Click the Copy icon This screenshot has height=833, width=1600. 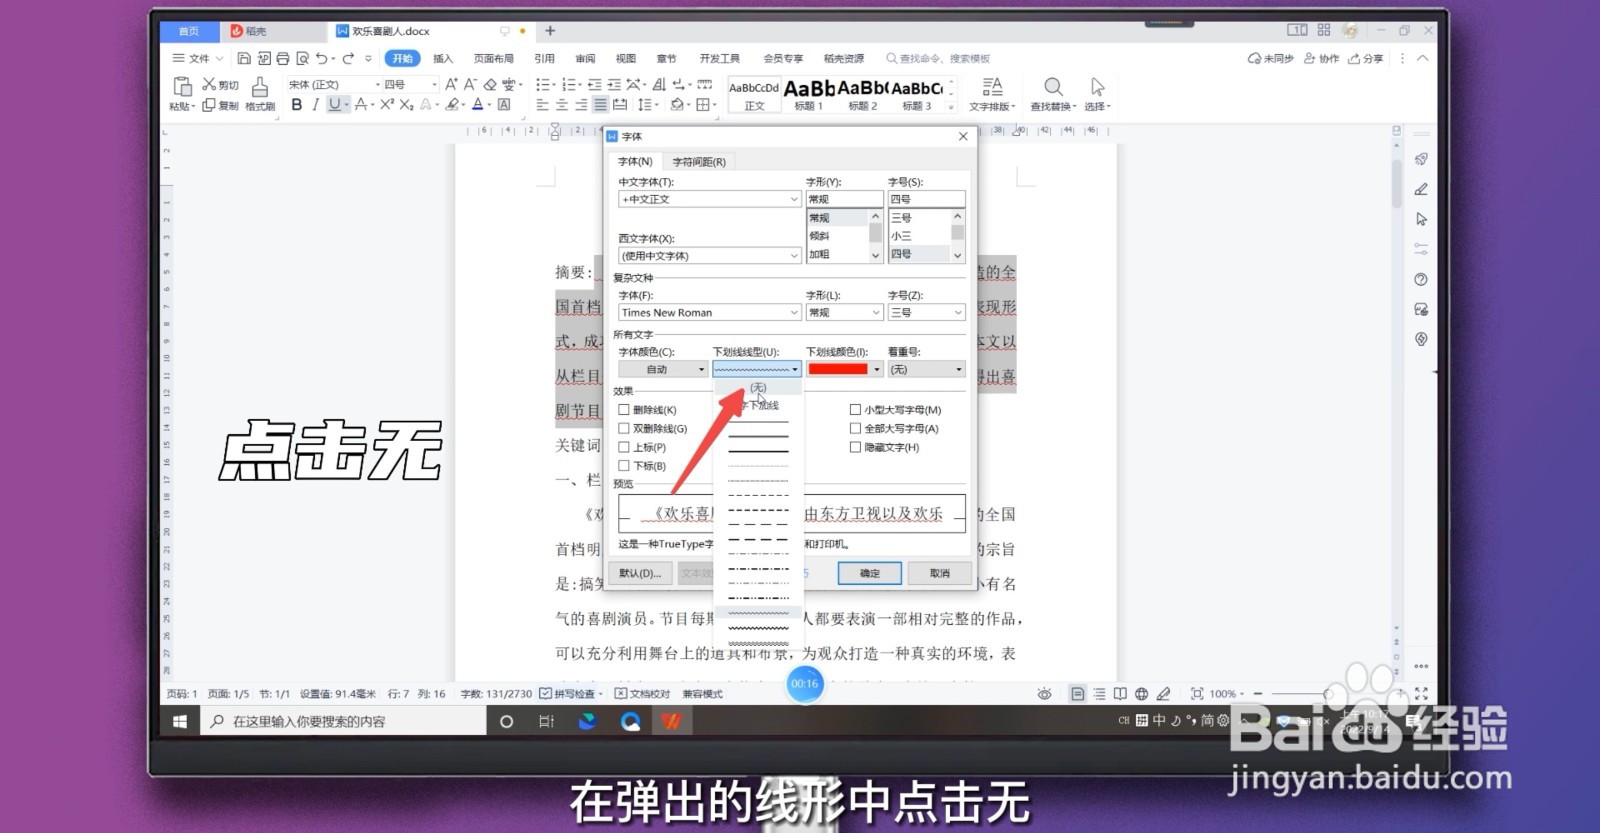(209, 105)
